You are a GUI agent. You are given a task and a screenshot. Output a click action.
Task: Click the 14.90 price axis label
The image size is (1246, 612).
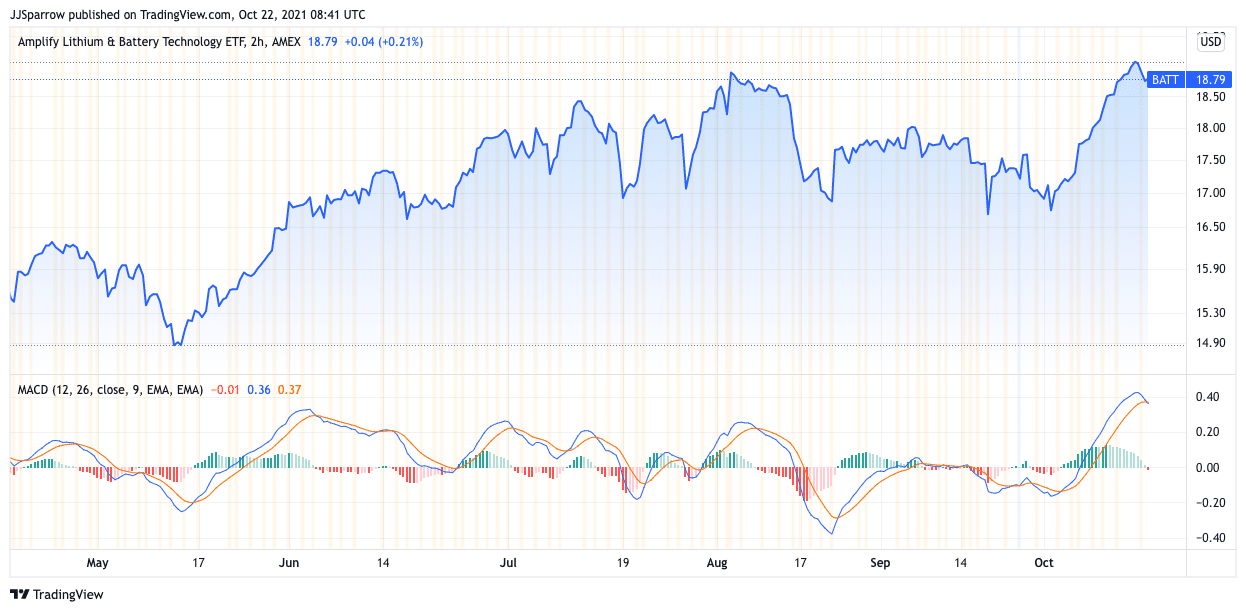point(1211,343)
